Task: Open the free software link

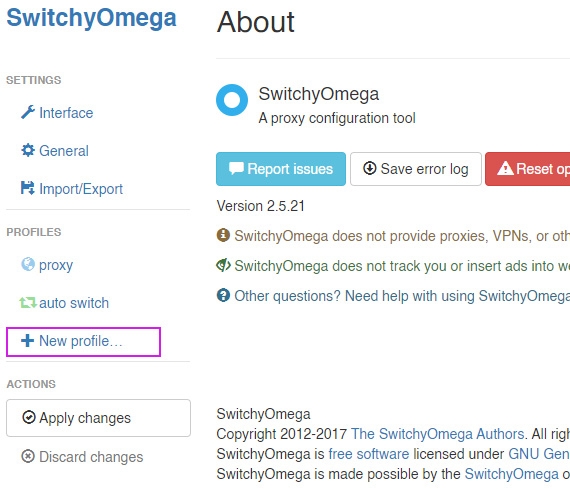Action: (x=369, y=454)
